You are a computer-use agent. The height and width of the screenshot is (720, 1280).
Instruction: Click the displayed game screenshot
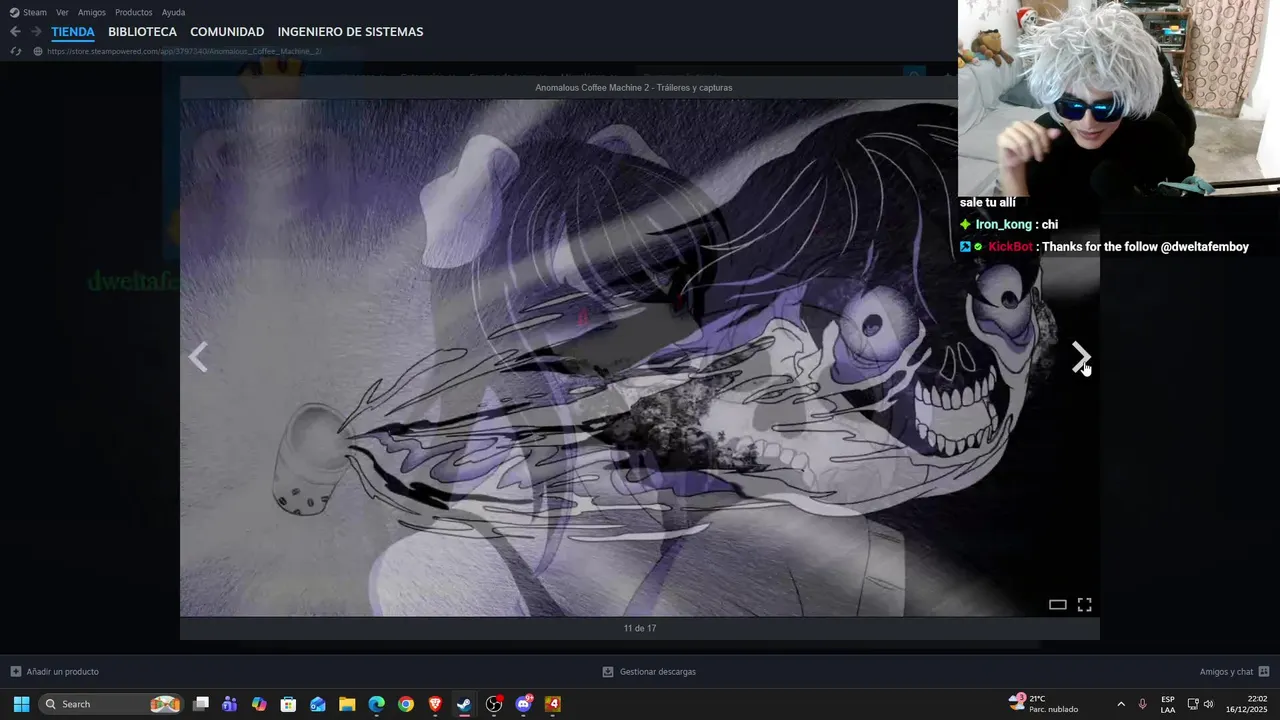point(639,357)
